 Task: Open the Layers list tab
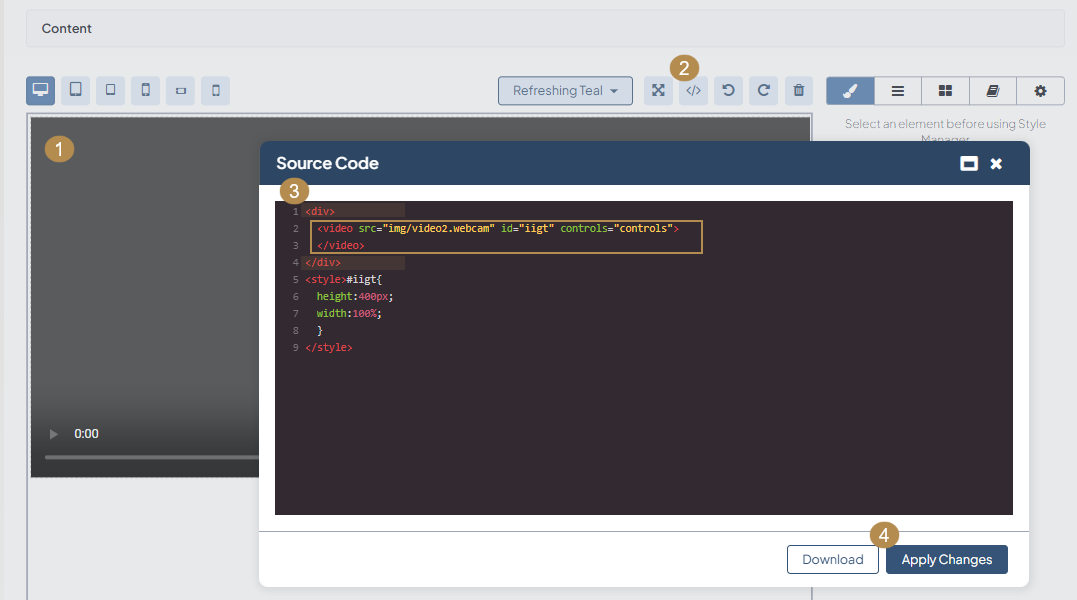898,91
